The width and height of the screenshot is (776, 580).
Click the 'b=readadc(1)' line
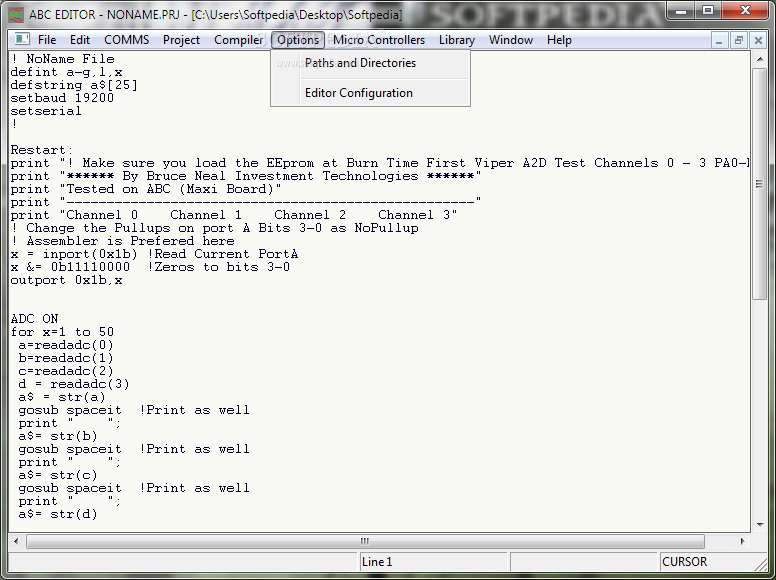tap(66, 358)
